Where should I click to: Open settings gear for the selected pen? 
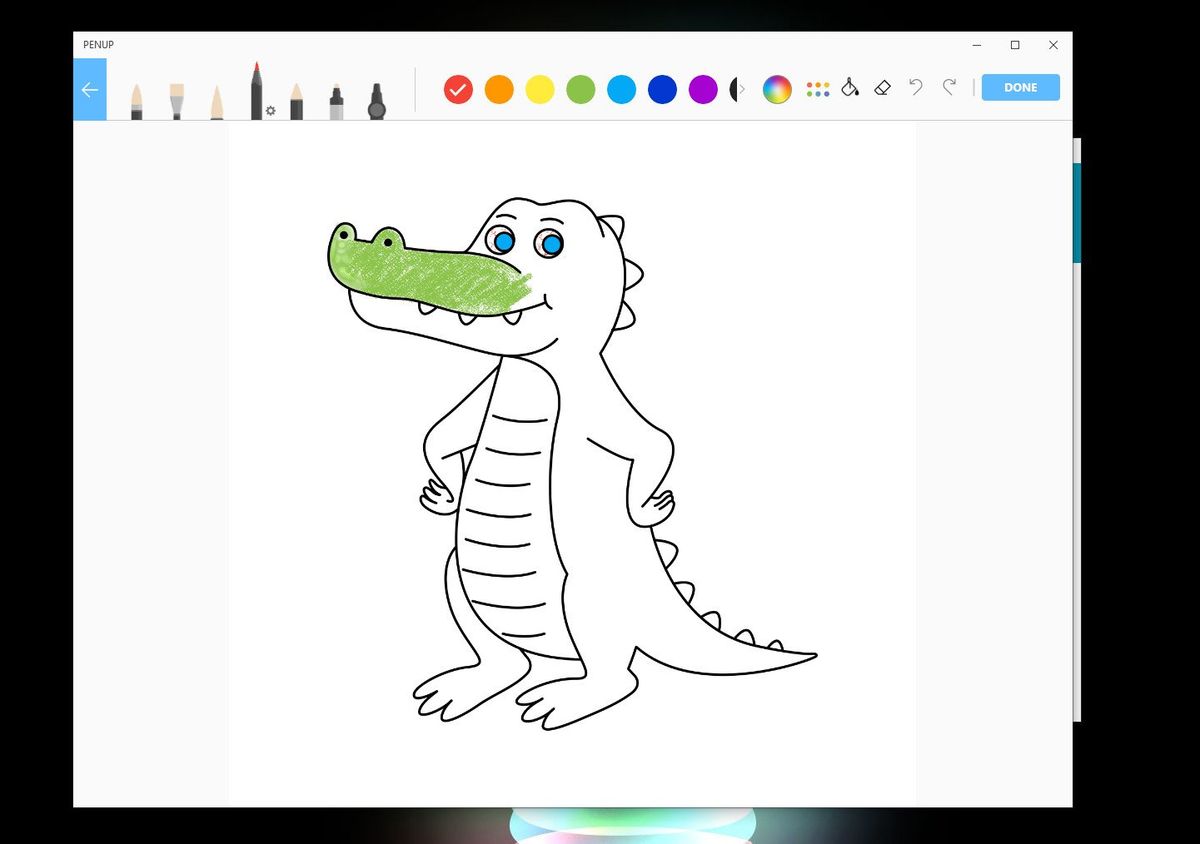(270, 110)
